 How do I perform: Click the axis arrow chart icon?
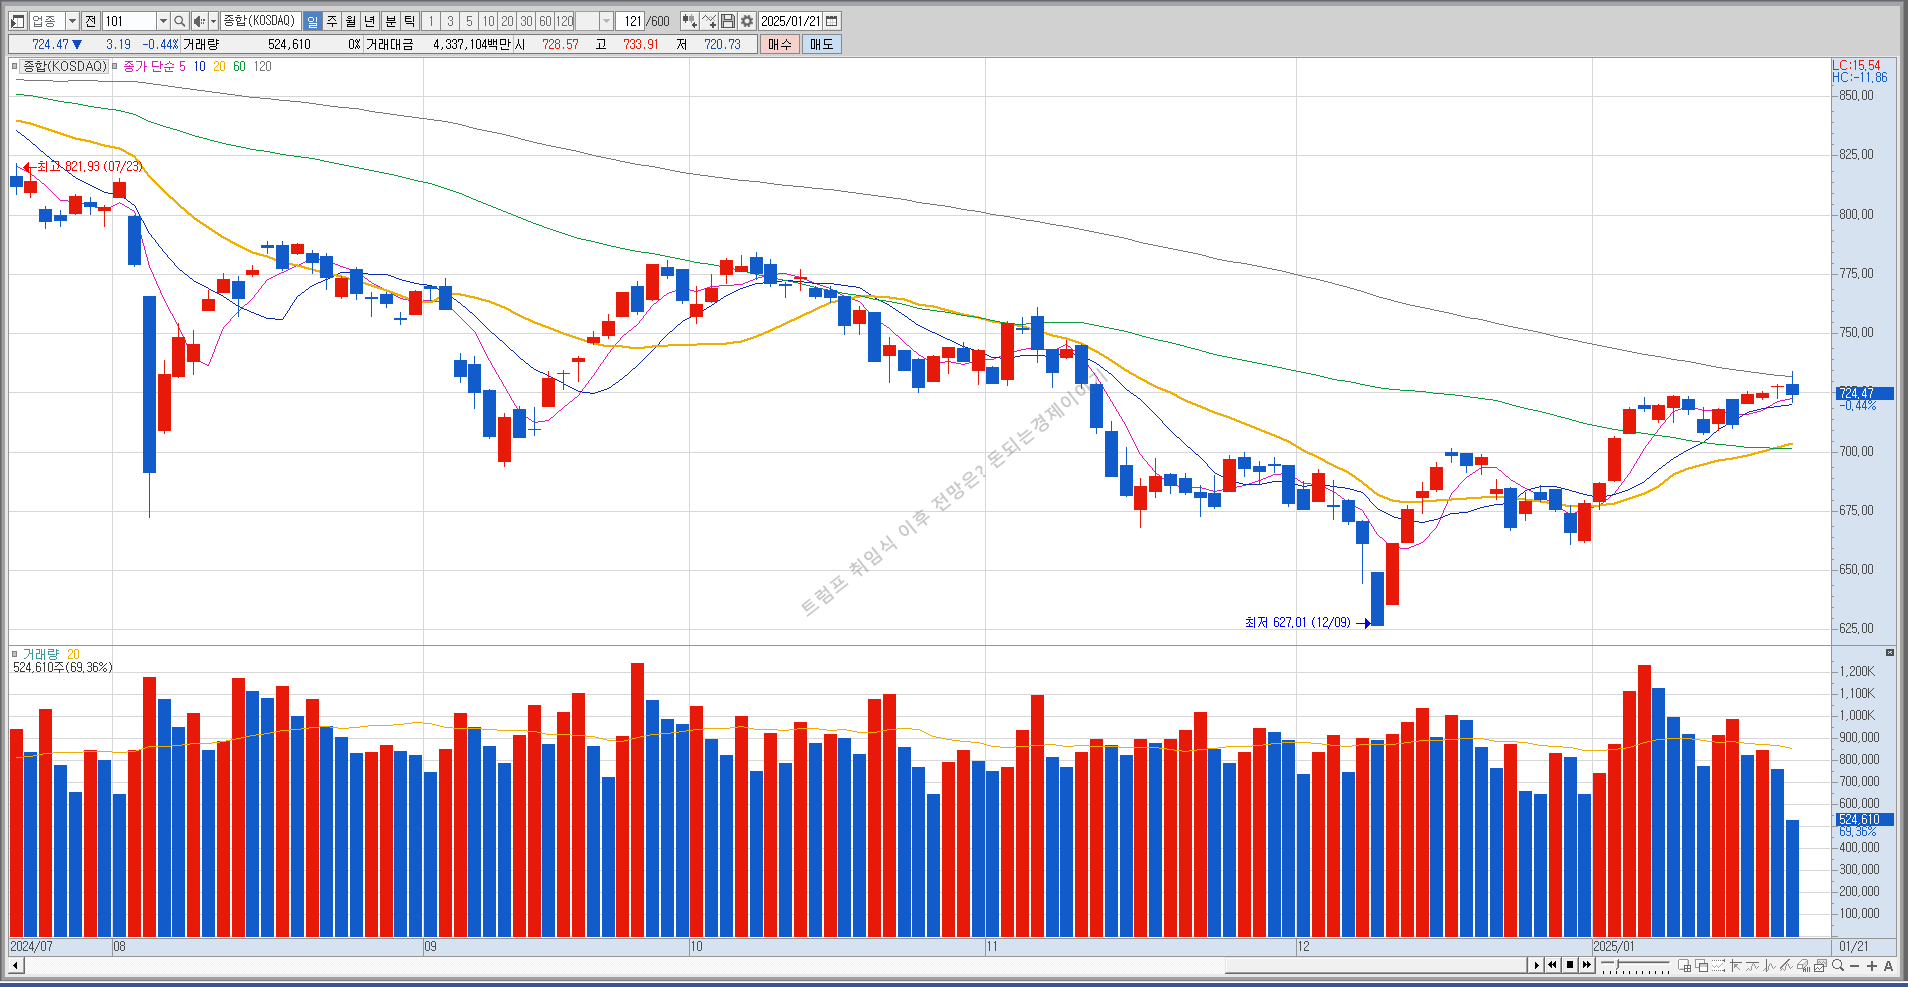pos(1735,965)
